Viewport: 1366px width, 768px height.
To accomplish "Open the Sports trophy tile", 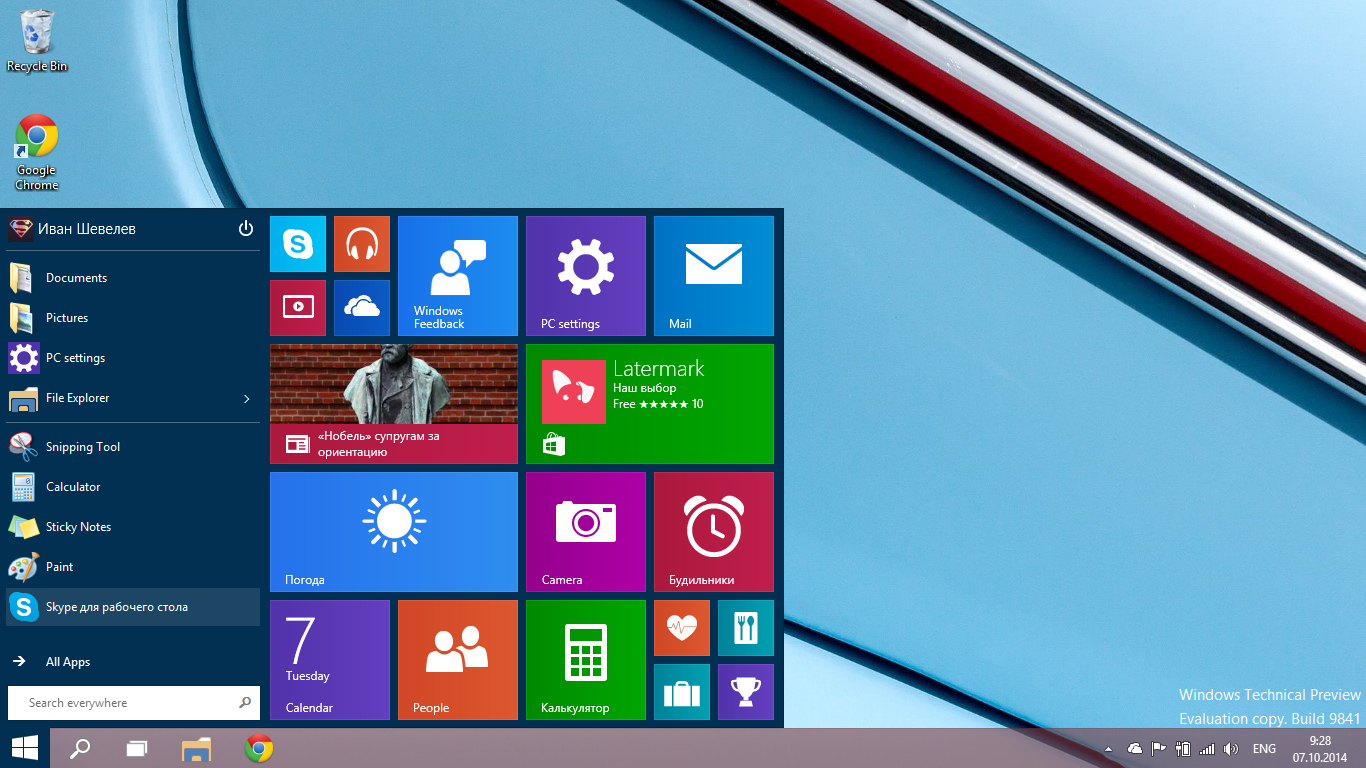I will point(745,692).
